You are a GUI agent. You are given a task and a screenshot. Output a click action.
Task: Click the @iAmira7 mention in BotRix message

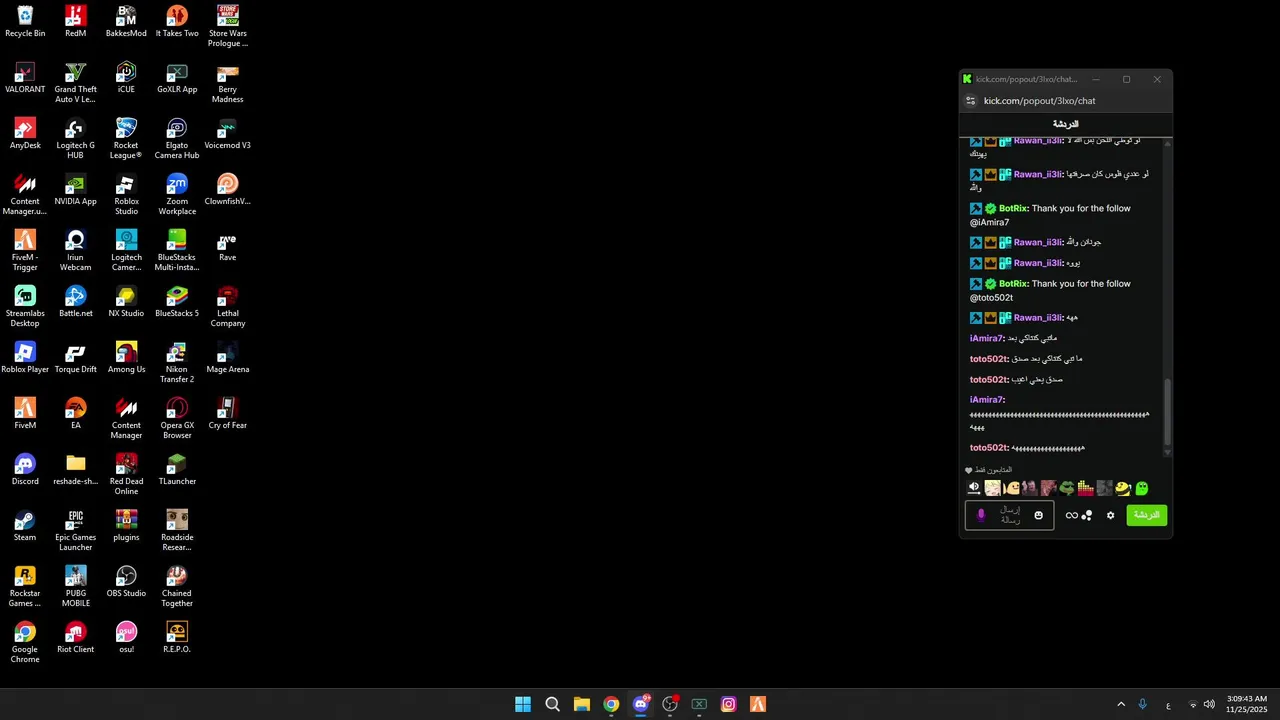(x=989, y=222)
